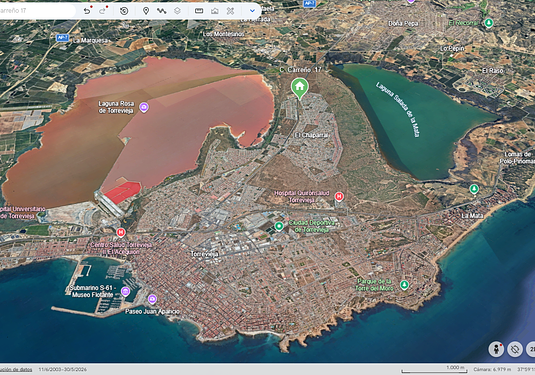
Task: Click the 'Torrevieja' city label
Action: click(x=204, y=254)
